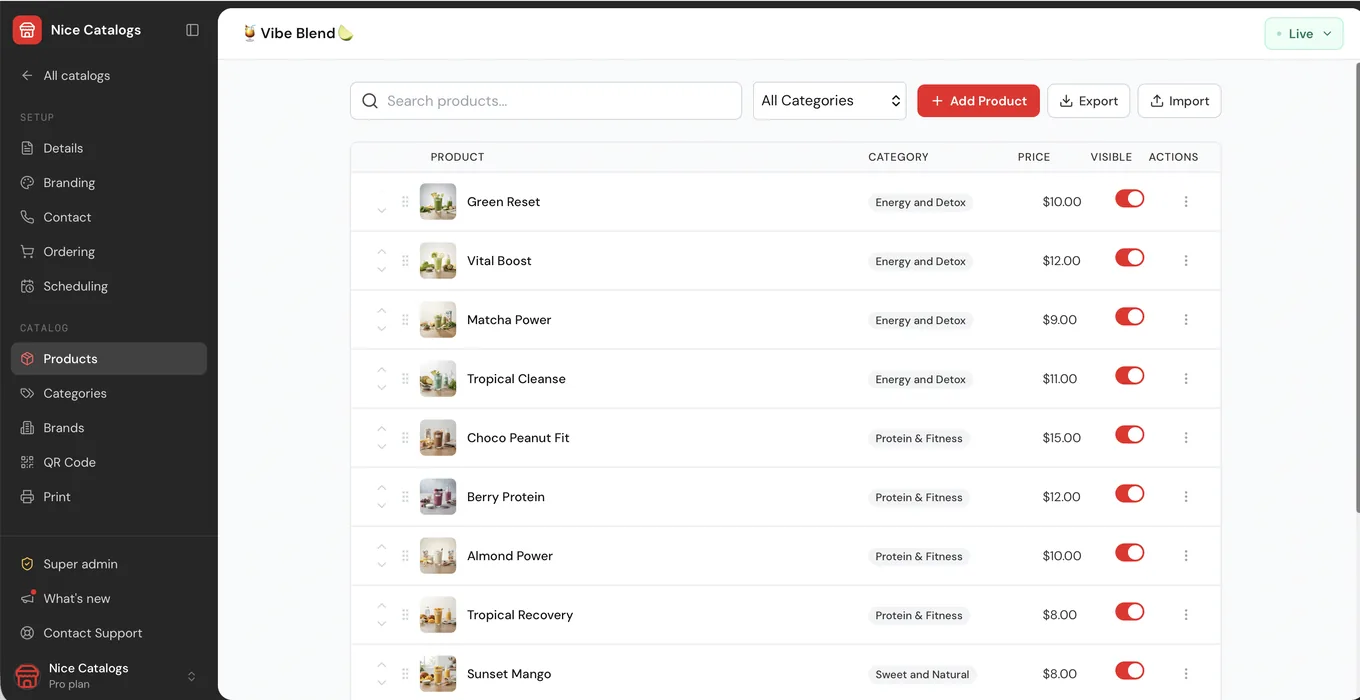Select Products in the catalog menu

point(109,359)
